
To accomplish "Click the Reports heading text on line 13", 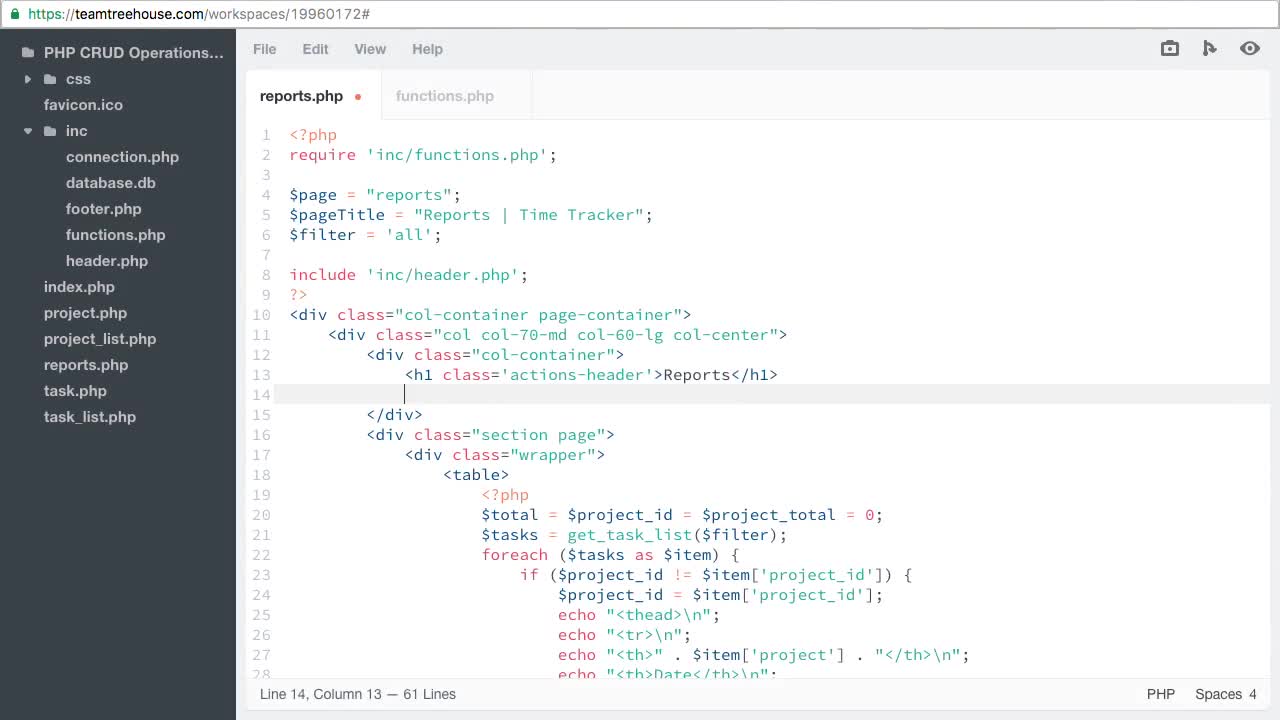I will [x=697, y=375].
